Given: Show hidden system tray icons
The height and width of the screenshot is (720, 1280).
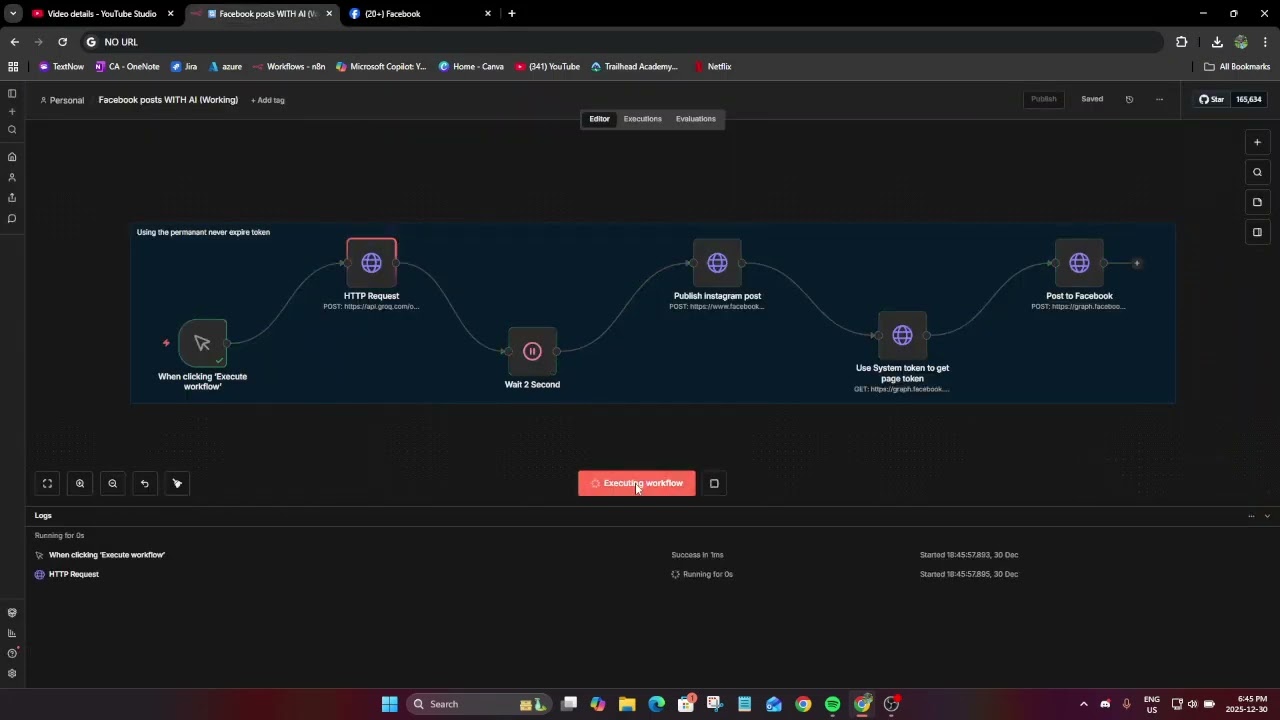Looking at the screenshot, I should point(1083,704).
